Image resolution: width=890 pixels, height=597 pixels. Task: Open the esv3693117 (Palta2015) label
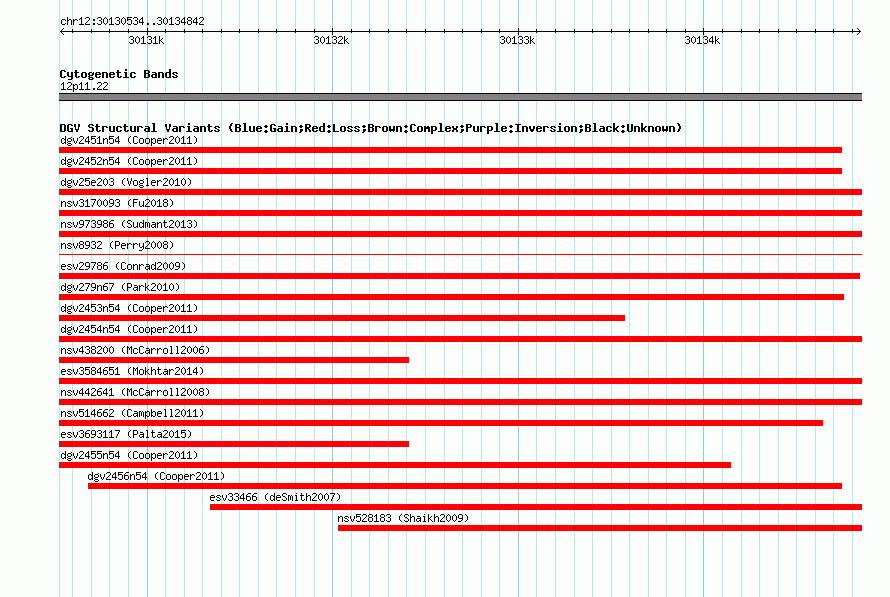(x=126, y=434)
